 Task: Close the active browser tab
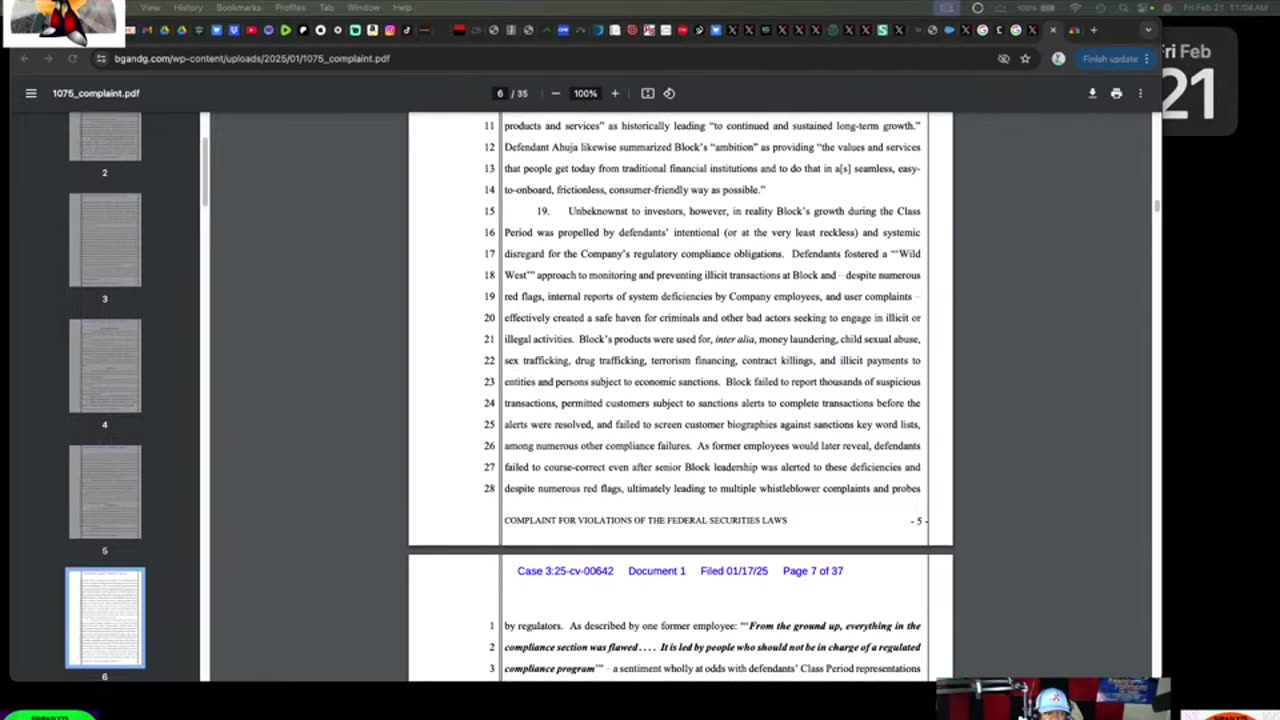point(1052,30)
